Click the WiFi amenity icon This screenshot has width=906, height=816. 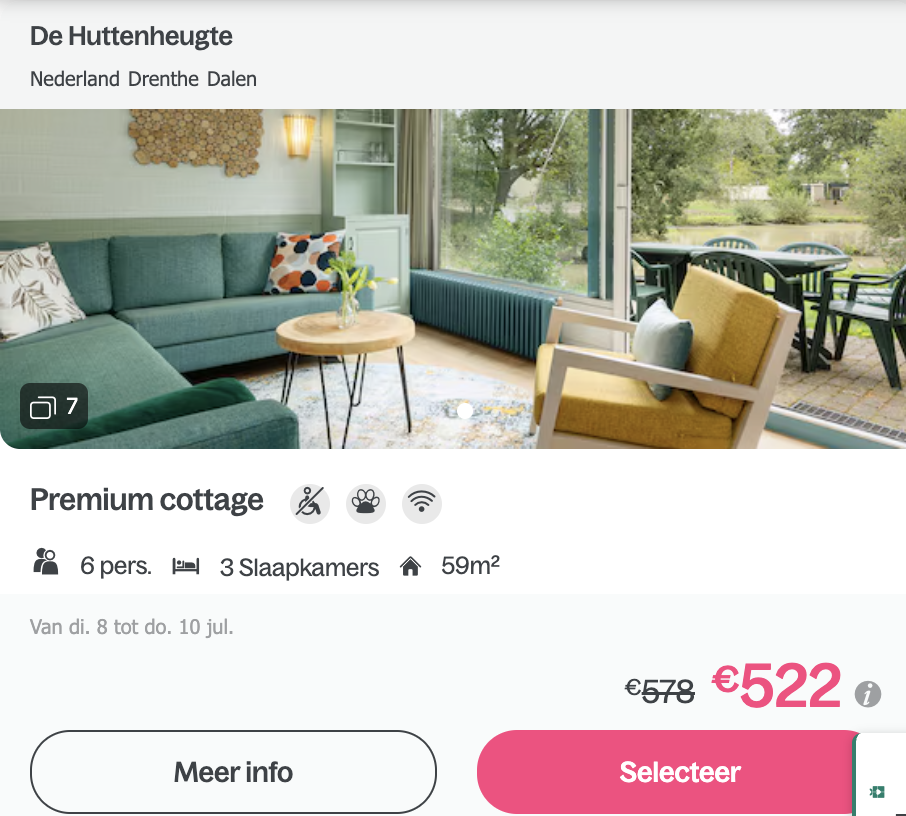coord(422,503)
